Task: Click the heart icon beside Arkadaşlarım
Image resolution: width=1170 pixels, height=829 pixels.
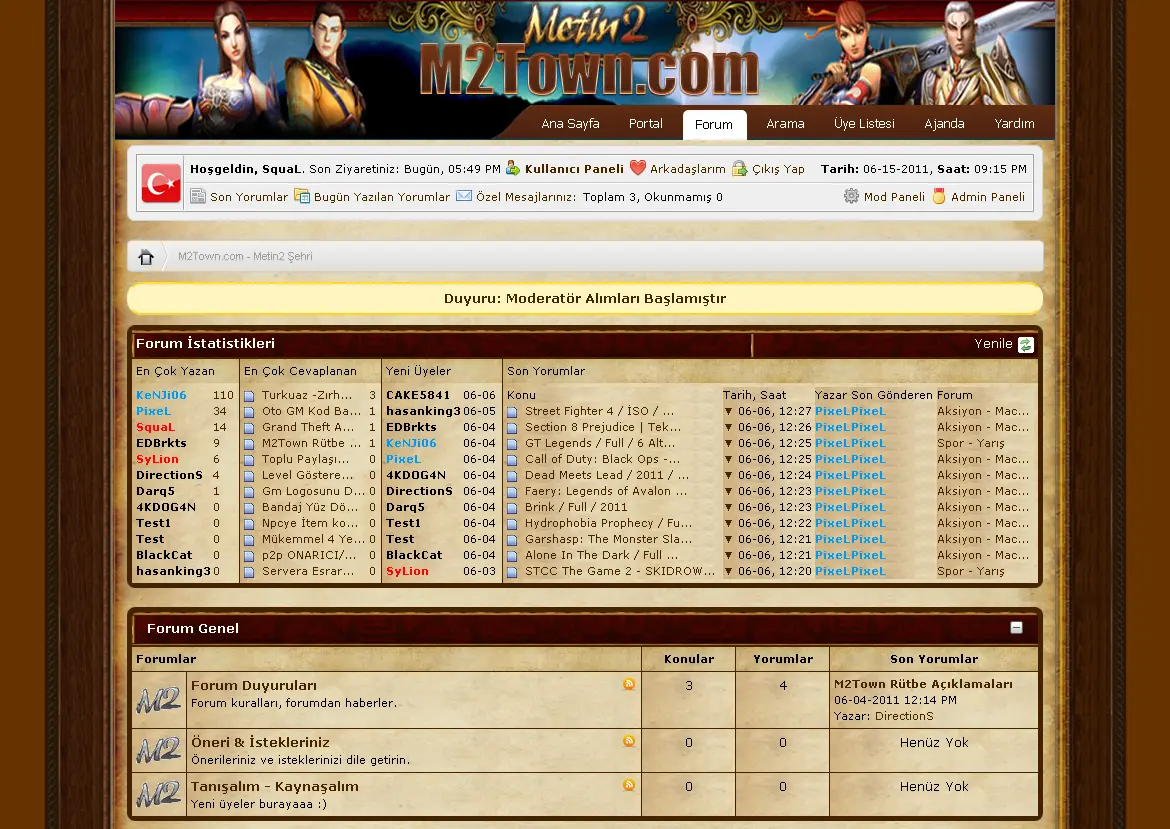Action: pyautogui.click(x=637, y=168)
